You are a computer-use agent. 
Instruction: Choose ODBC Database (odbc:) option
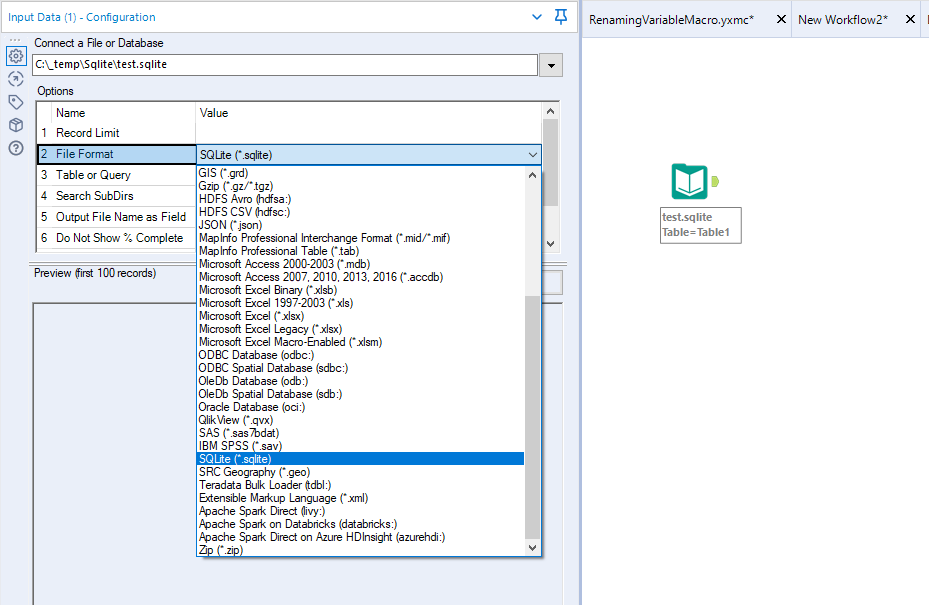[360, 356]
